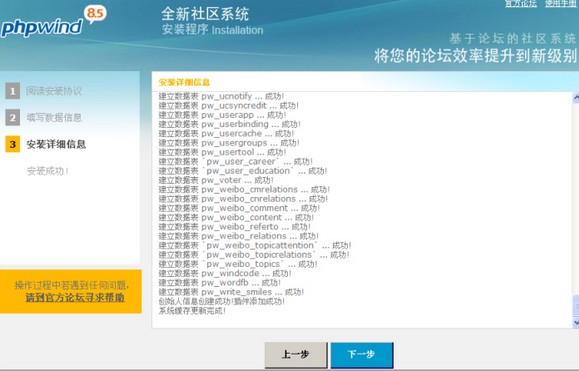579x371 pixels.
Task: Click the 下一步 next step button
Action: (x=362, y=355)
